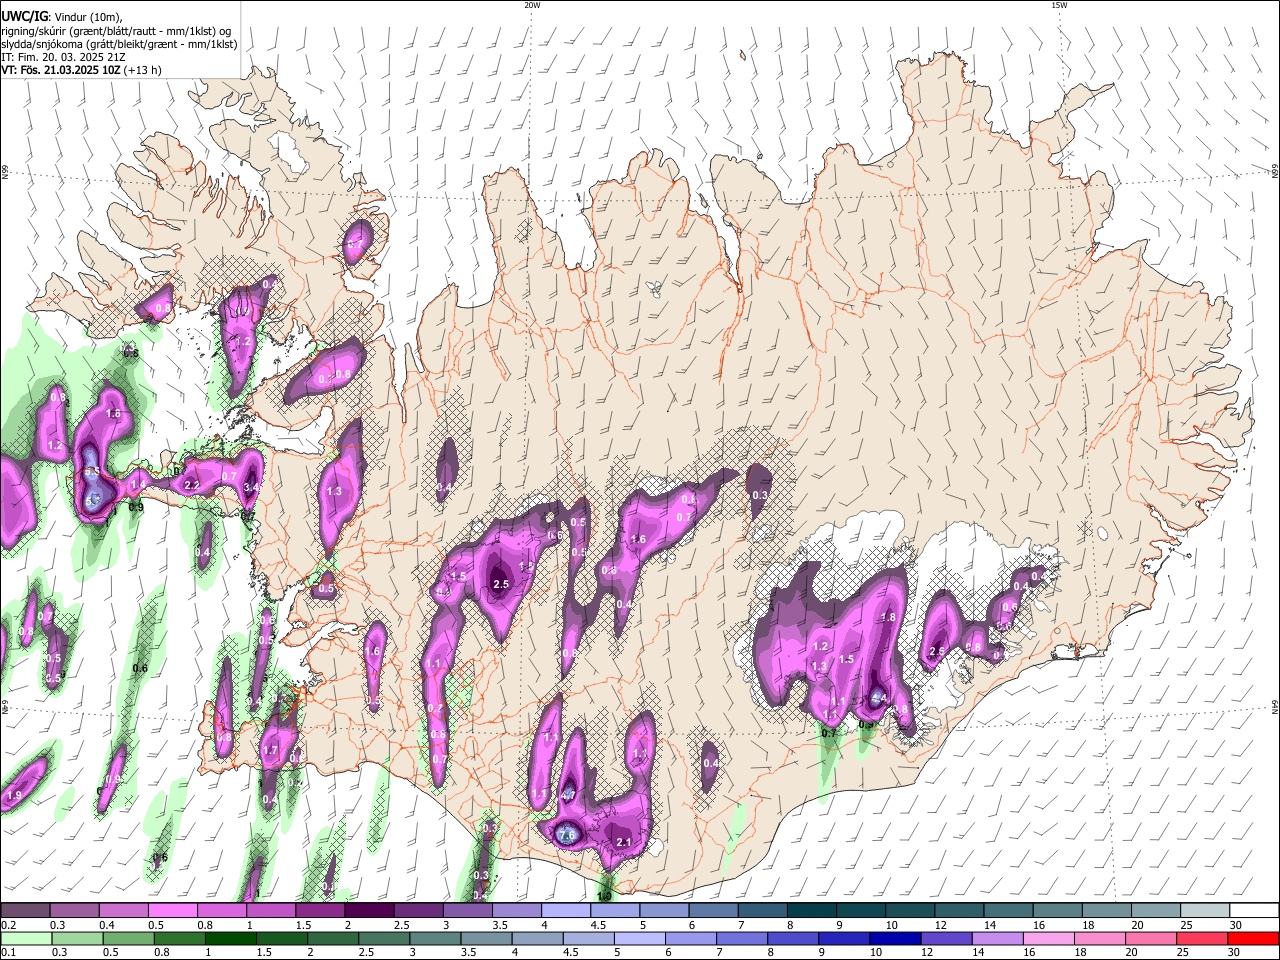This screenshot has width=1280, height=960.
Task: Pick the white swatch labeled 30 in upper scale
Action: 1254,911
